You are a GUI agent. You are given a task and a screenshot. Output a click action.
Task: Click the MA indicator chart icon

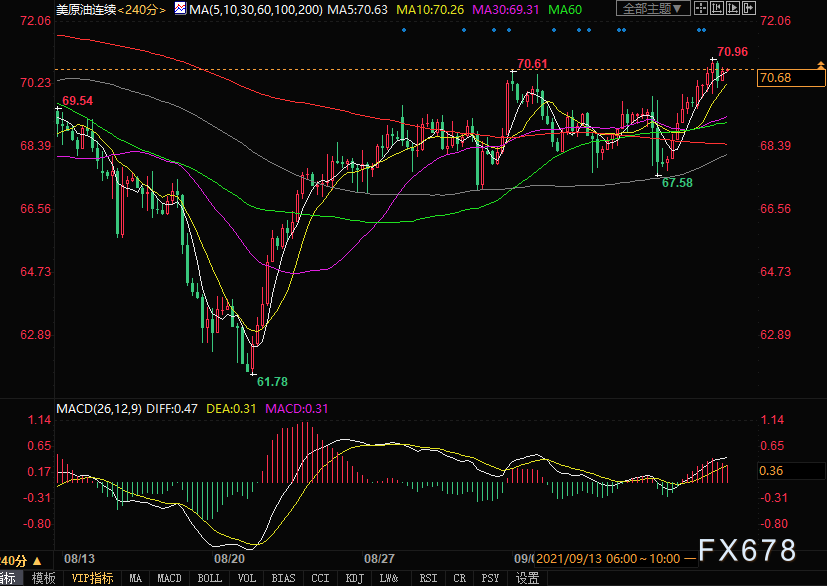[180, 8]
